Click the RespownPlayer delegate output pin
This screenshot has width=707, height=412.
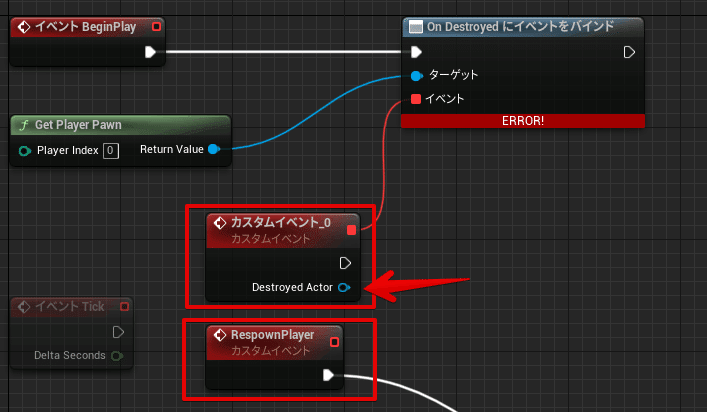[x=335, y=342]
